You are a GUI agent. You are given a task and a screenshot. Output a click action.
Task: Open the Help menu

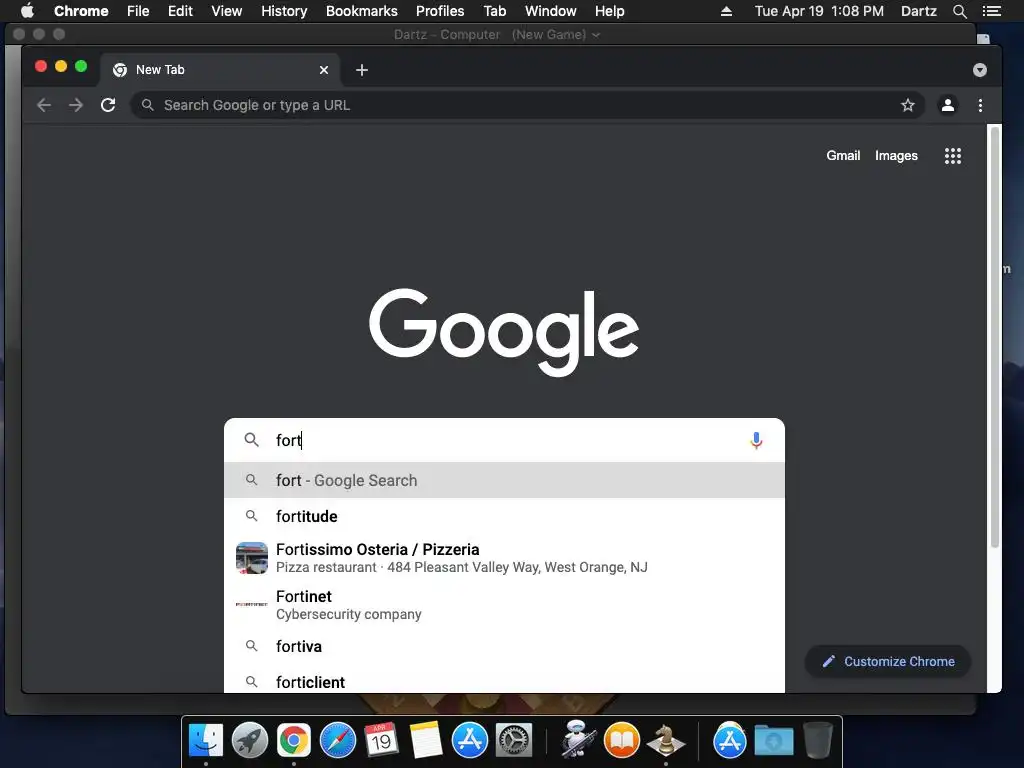[x=609, y=11]
